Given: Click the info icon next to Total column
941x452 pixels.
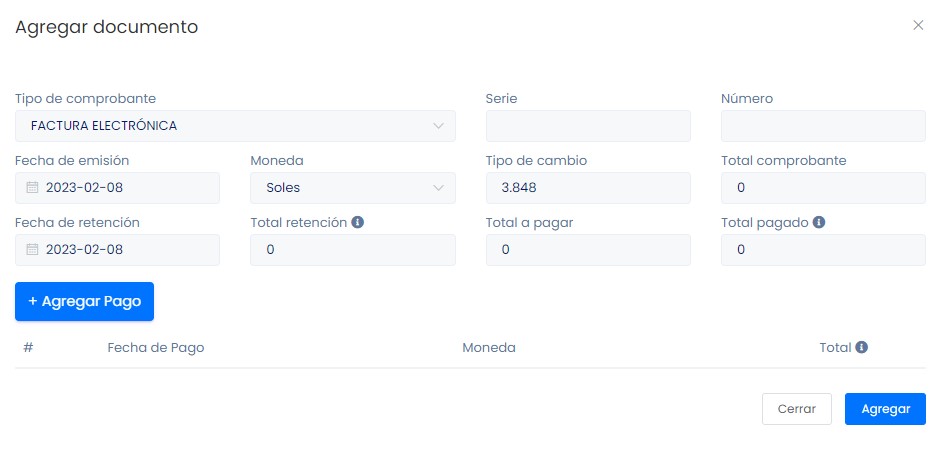Looking at the screenshot, I should pyautogui.click(x=861, y=347).
